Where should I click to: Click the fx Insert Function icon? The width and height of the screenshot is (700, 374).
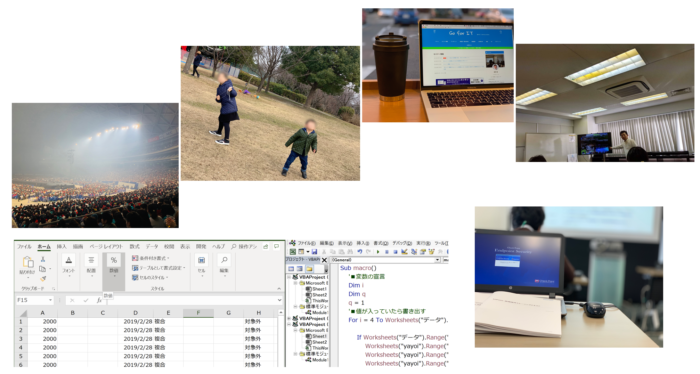tap(99, 300)
